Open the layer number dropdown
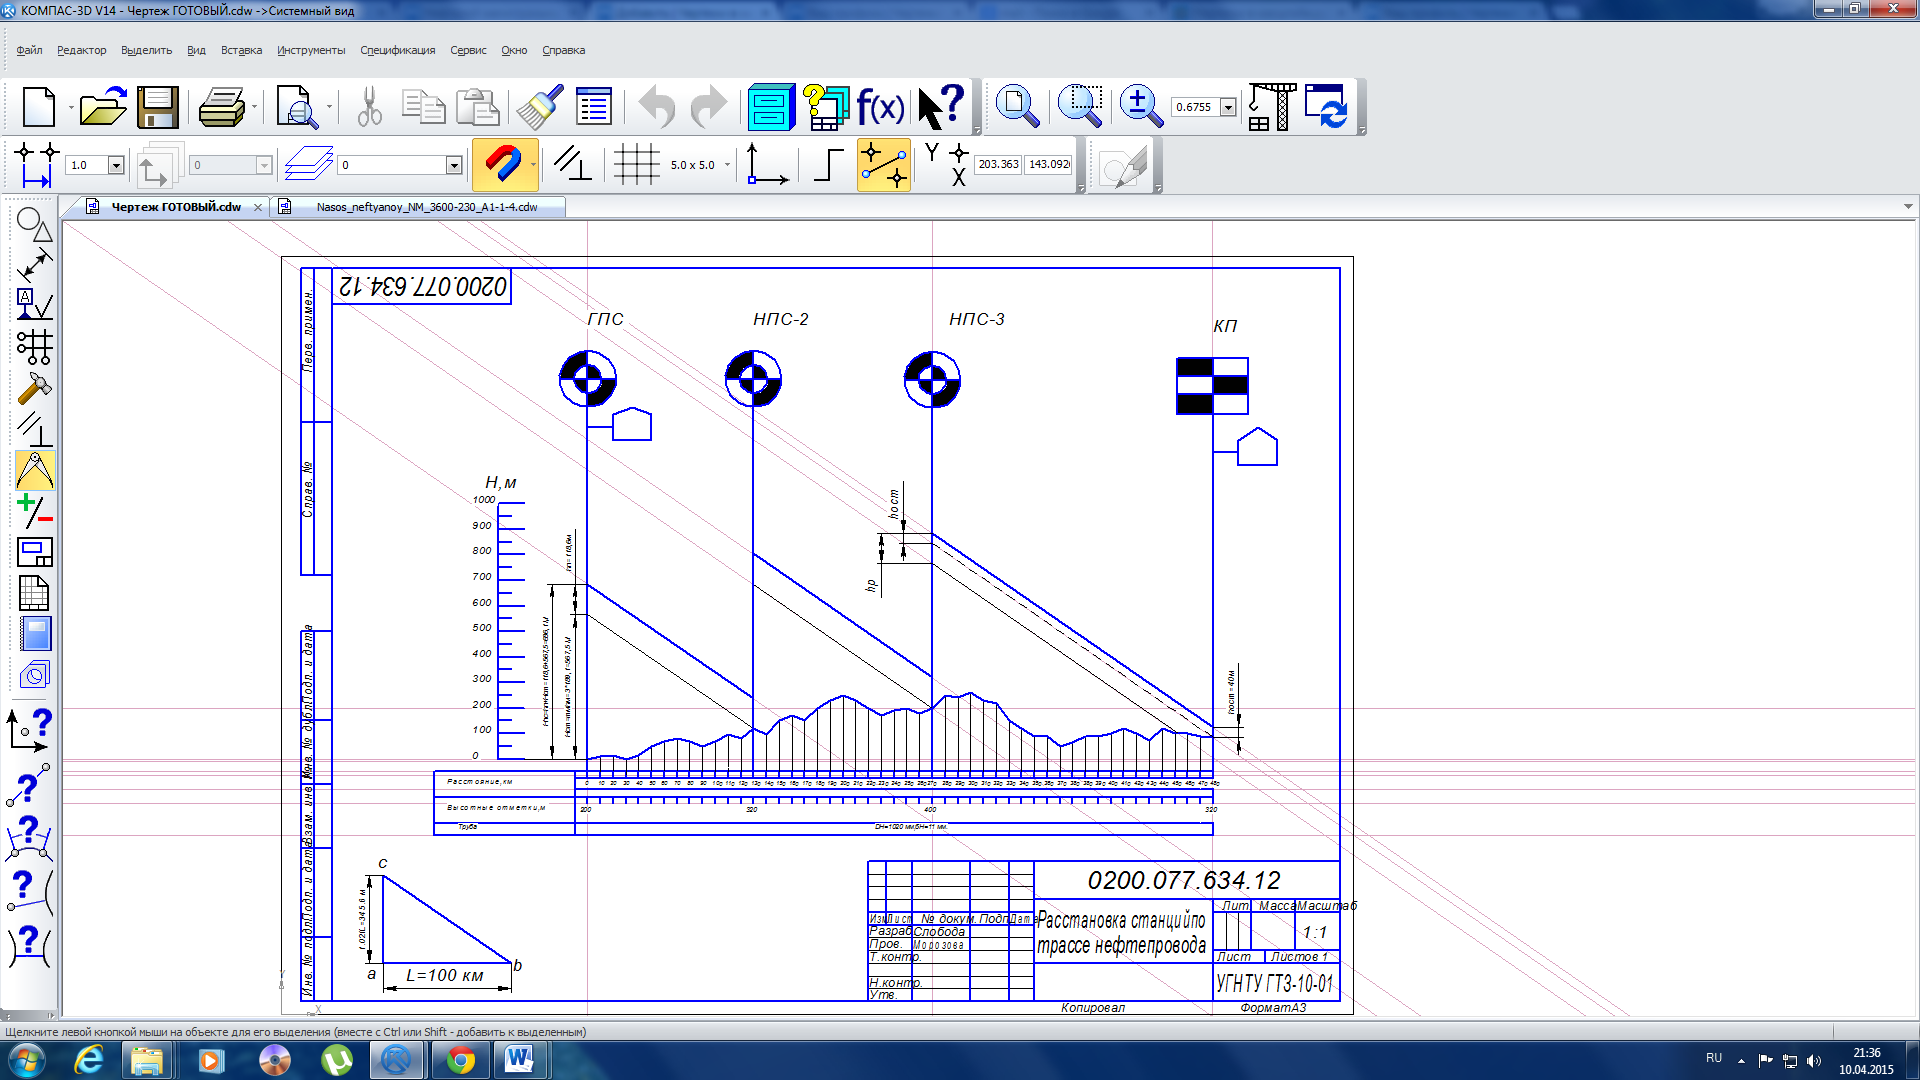This screenshot has width=1920, height=1080. [453, 165]
